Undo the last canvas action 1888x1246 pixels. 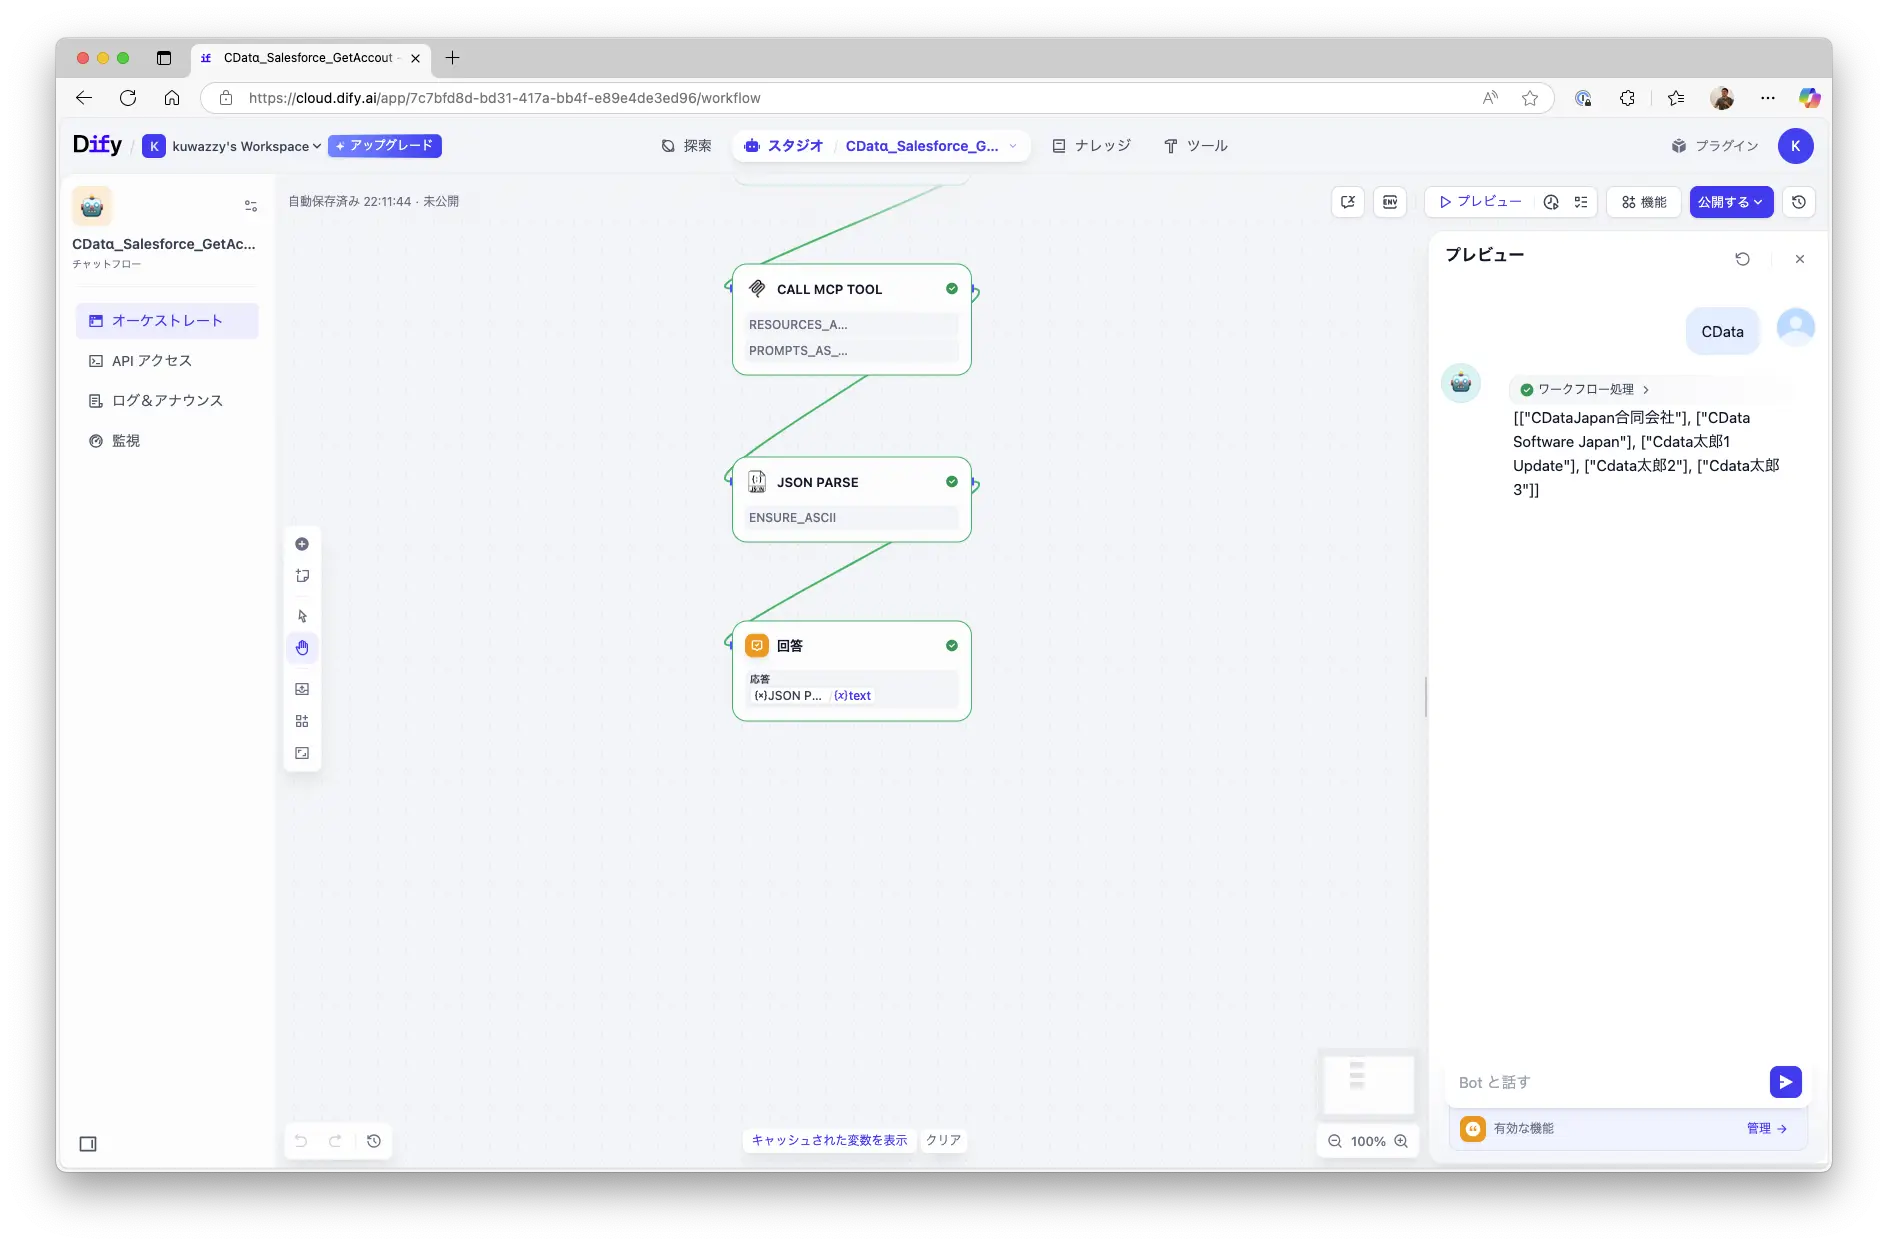pos(301,1141)
